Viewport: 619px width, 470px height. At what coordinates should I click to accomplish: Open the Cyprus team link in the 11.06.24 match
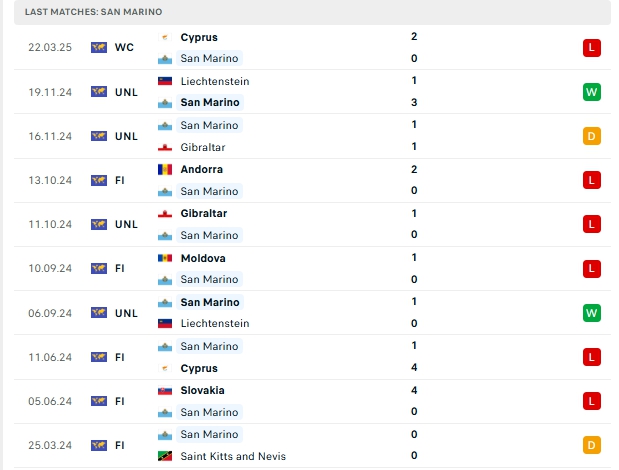pos(199,368)
